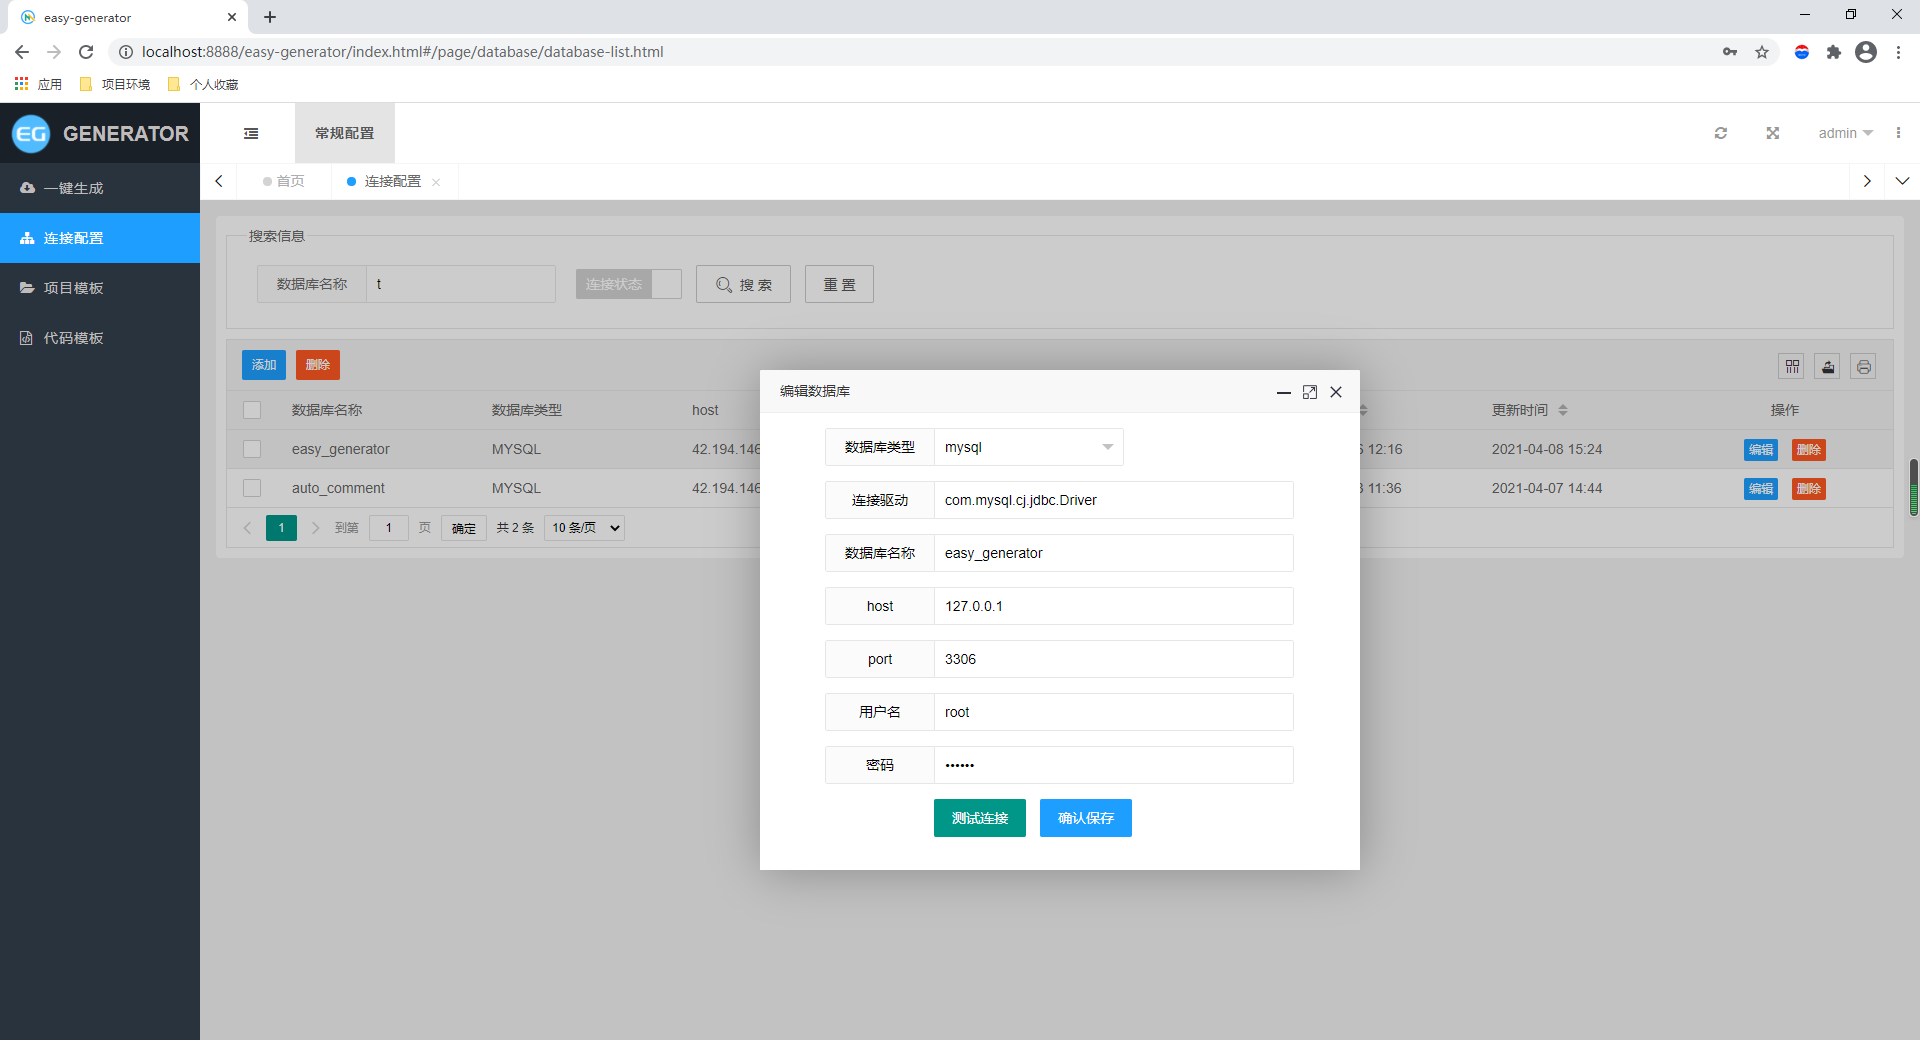
Task: Click the print table icon
Action: pos(1864,367)
